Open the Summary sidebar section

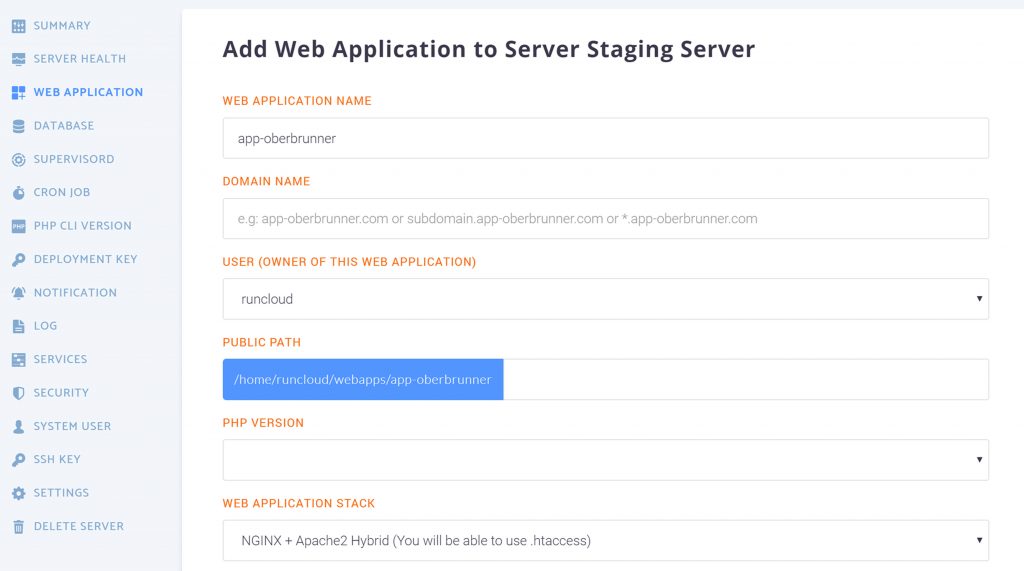pos(62,25)
